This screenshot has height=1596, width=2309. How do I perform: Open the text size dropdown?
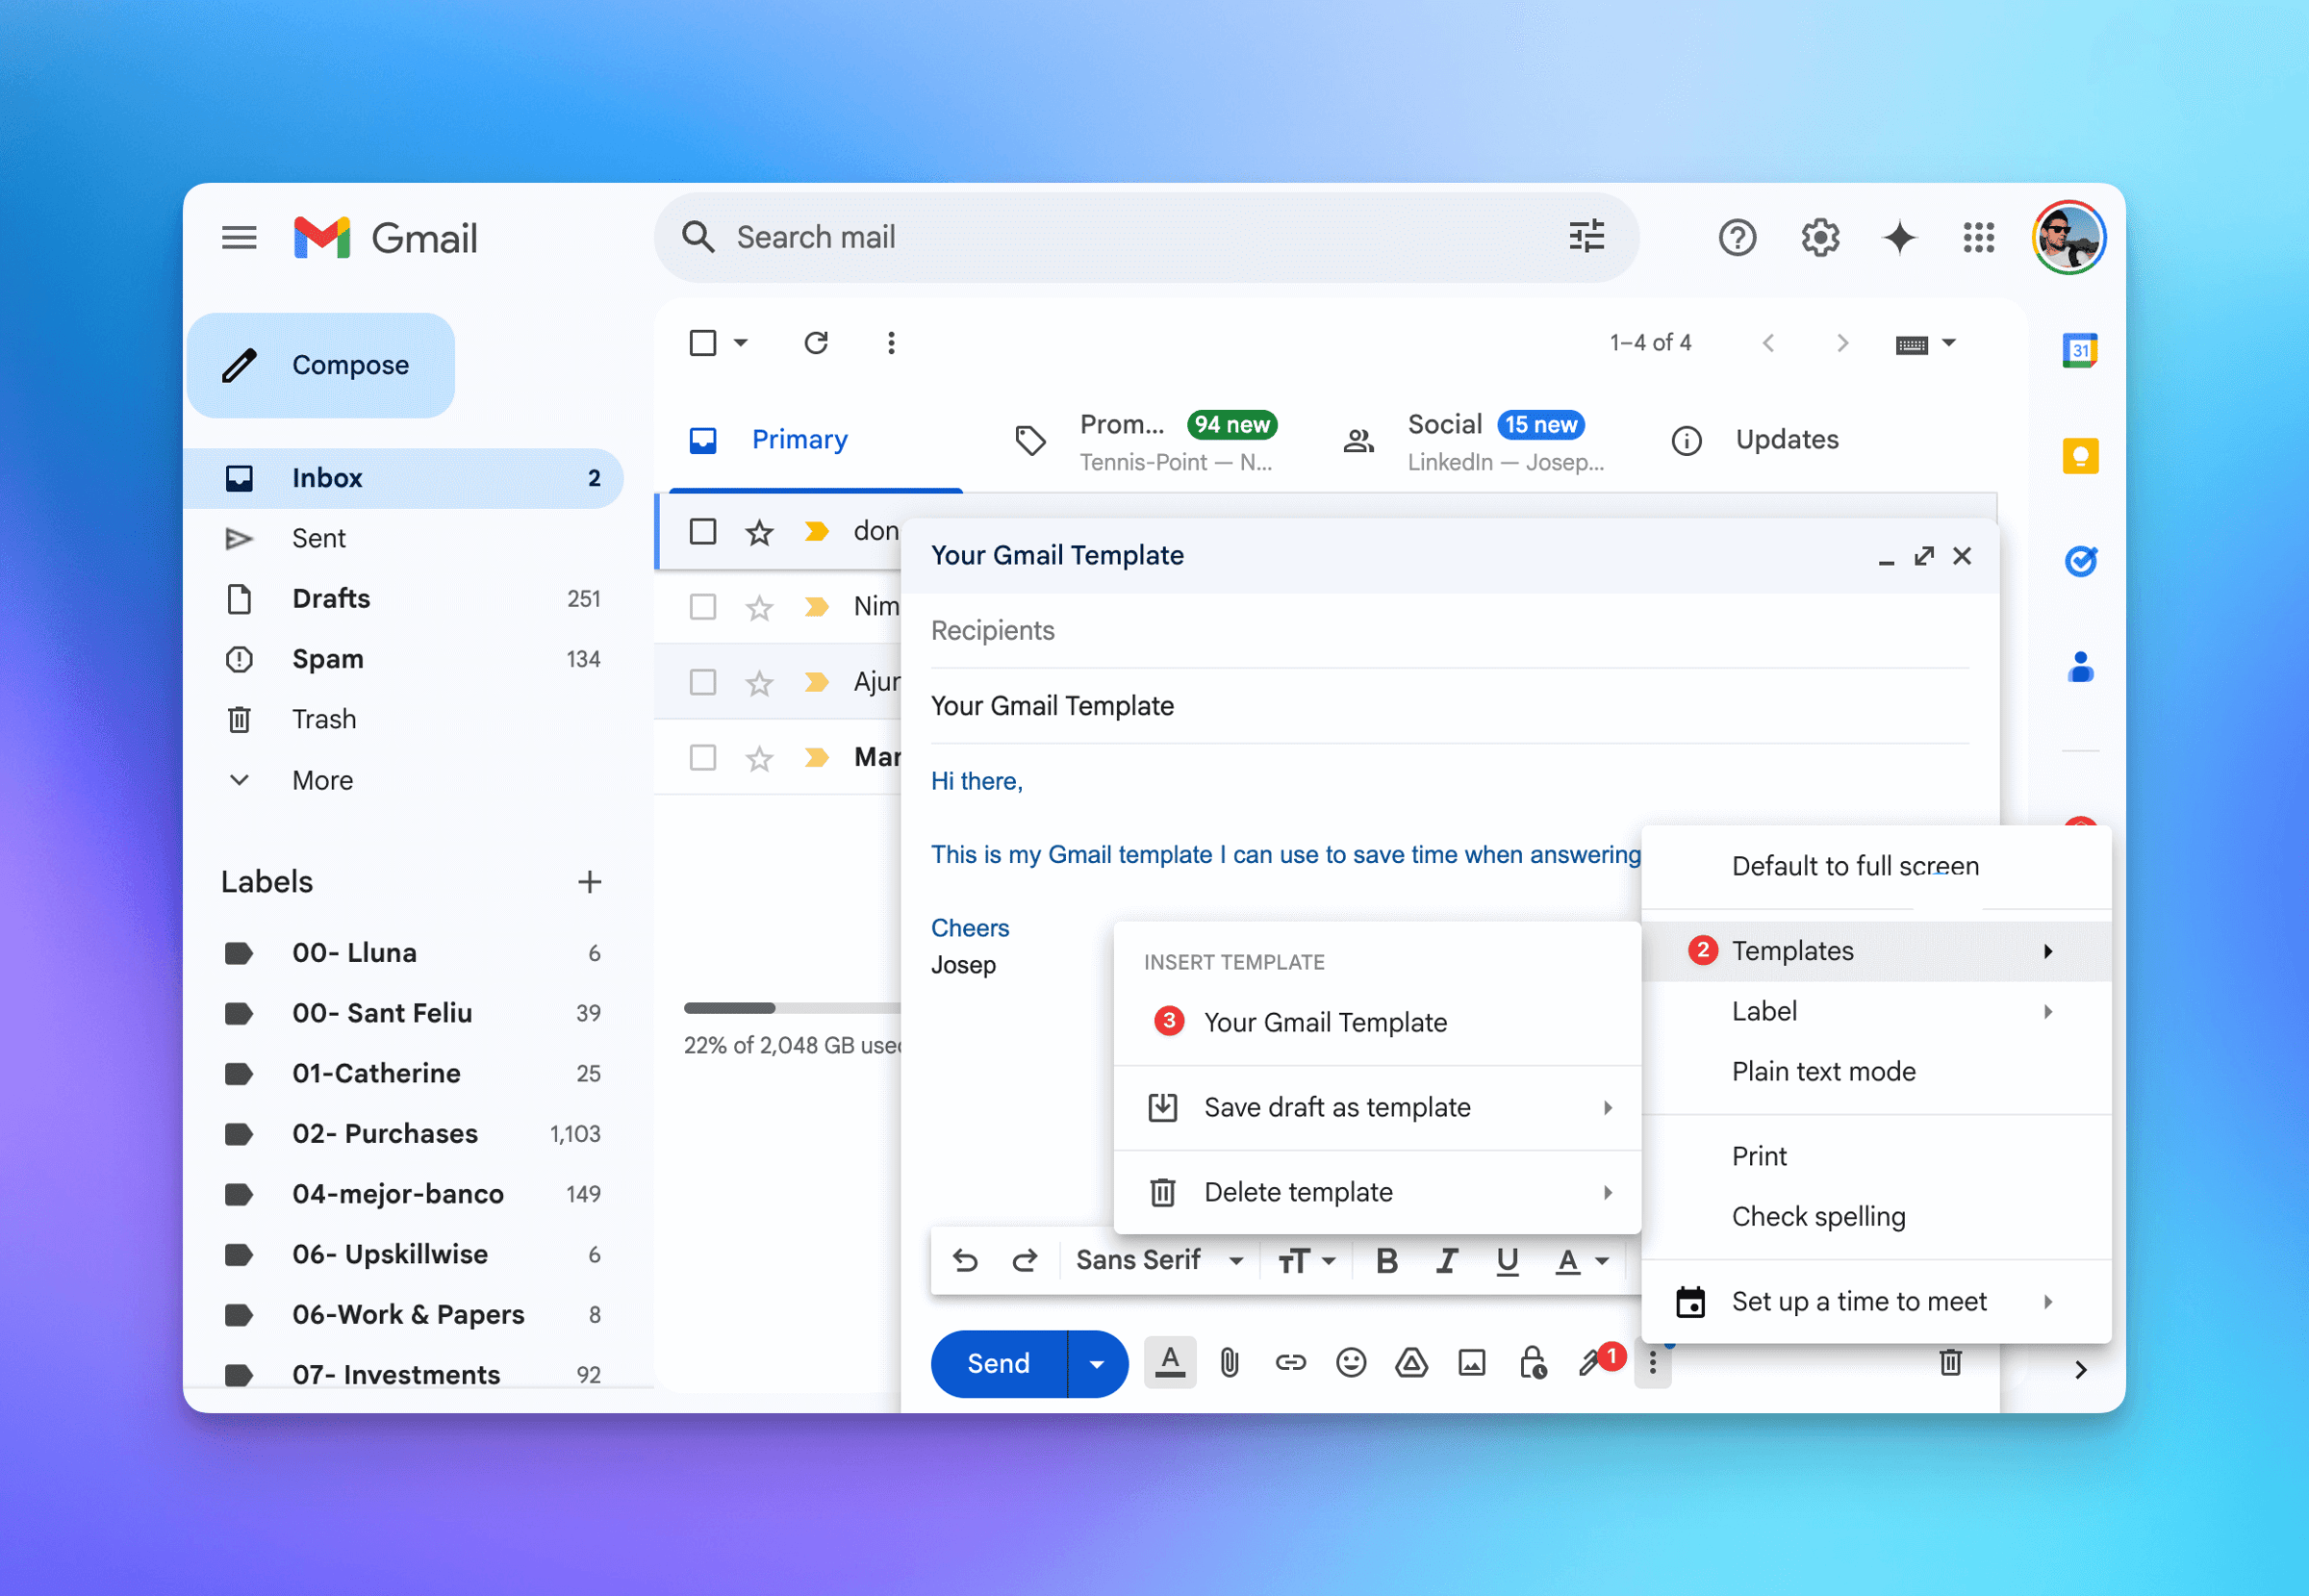tap(1306, 1261)
